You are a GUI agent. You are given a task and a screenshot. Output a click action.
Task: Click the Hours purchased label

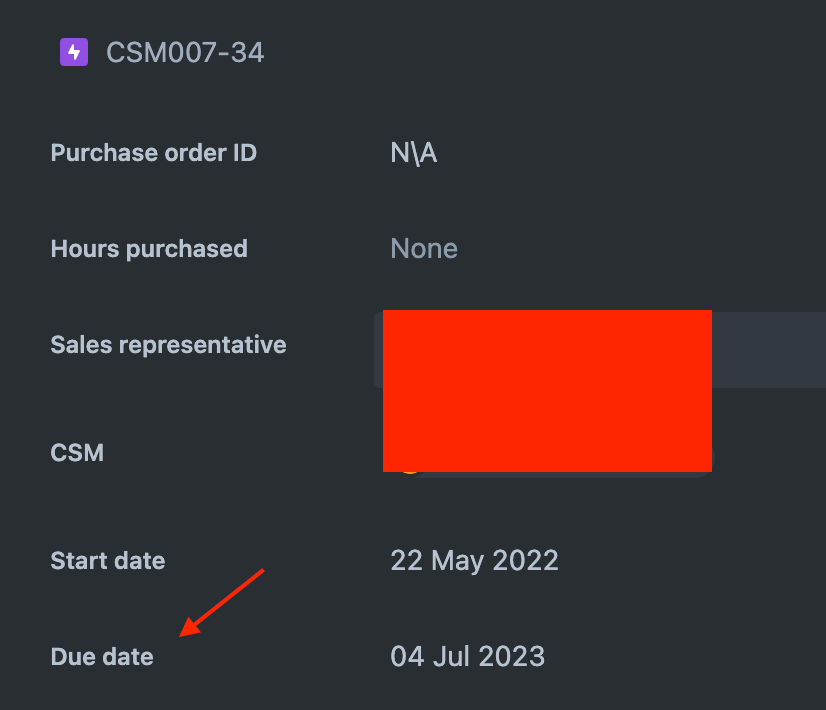pyautogui.click(x=149, y=248)
